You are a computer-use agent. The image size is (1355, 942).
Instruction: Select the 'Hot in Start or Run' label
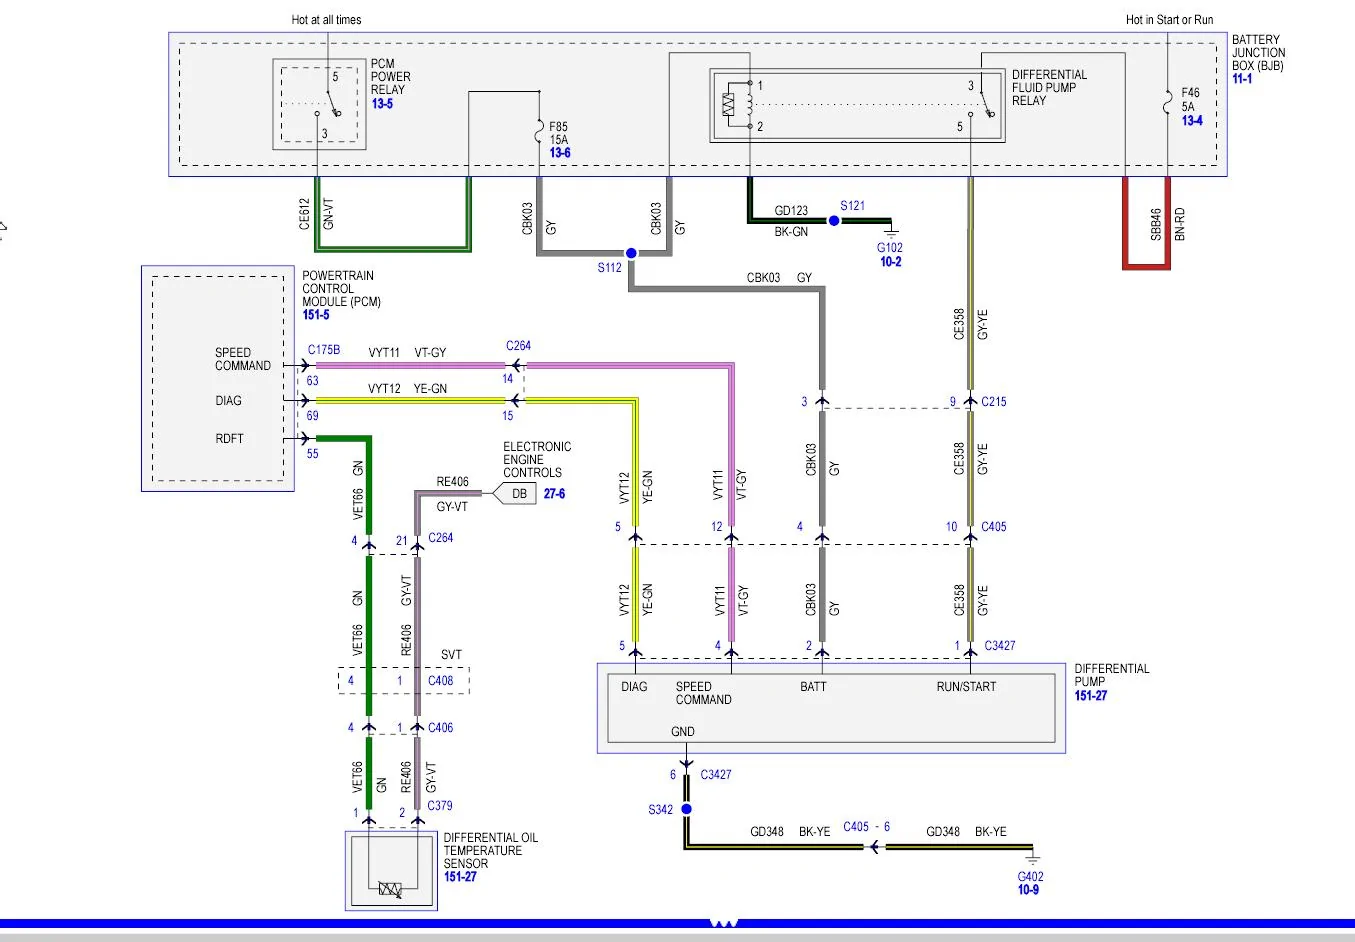(x=1169, y=20)
